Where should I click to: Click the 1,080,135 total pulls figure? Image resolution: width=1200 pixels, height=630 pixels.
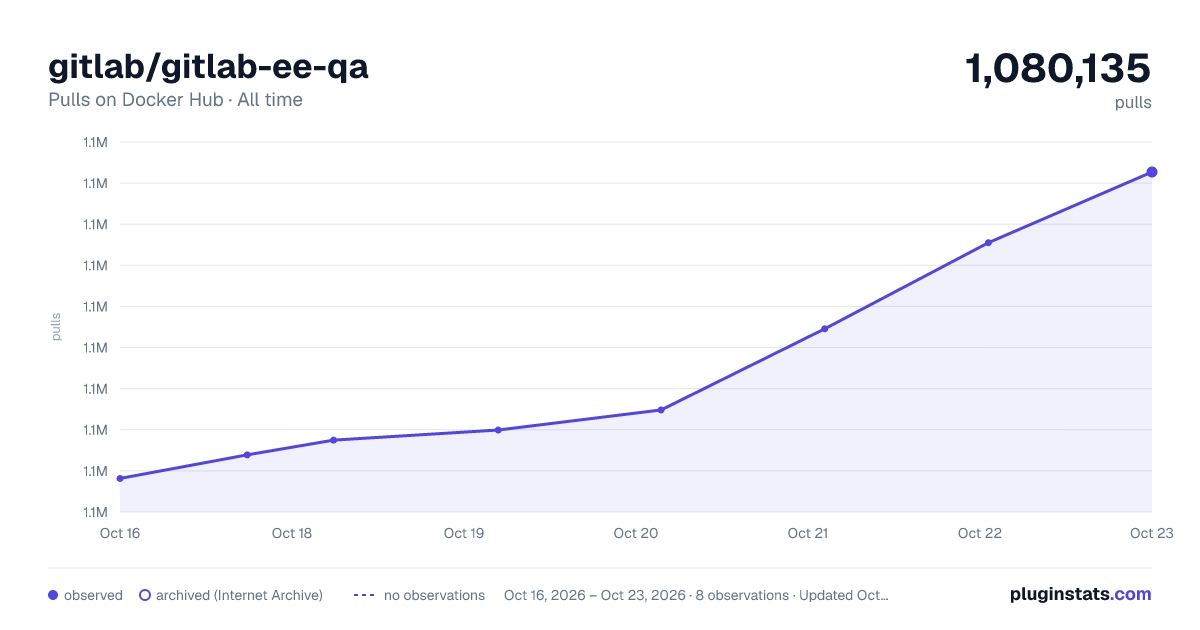click(x=1058, y=69)
